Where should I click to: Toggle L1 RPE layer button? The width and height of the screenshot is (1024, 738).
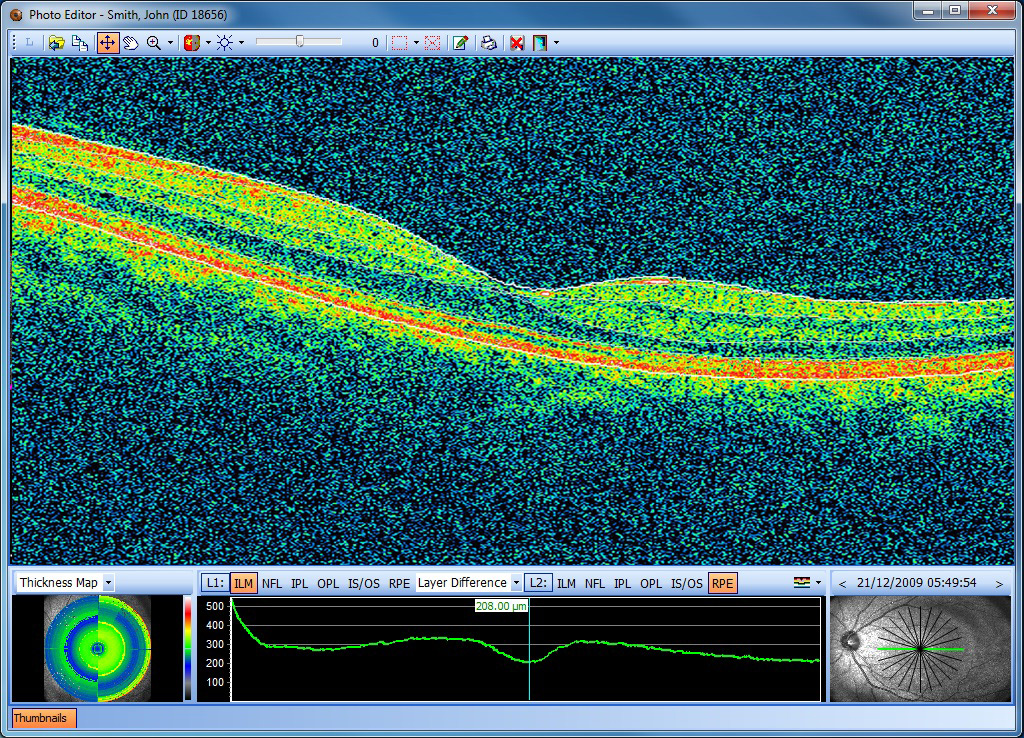pos(399,583)
